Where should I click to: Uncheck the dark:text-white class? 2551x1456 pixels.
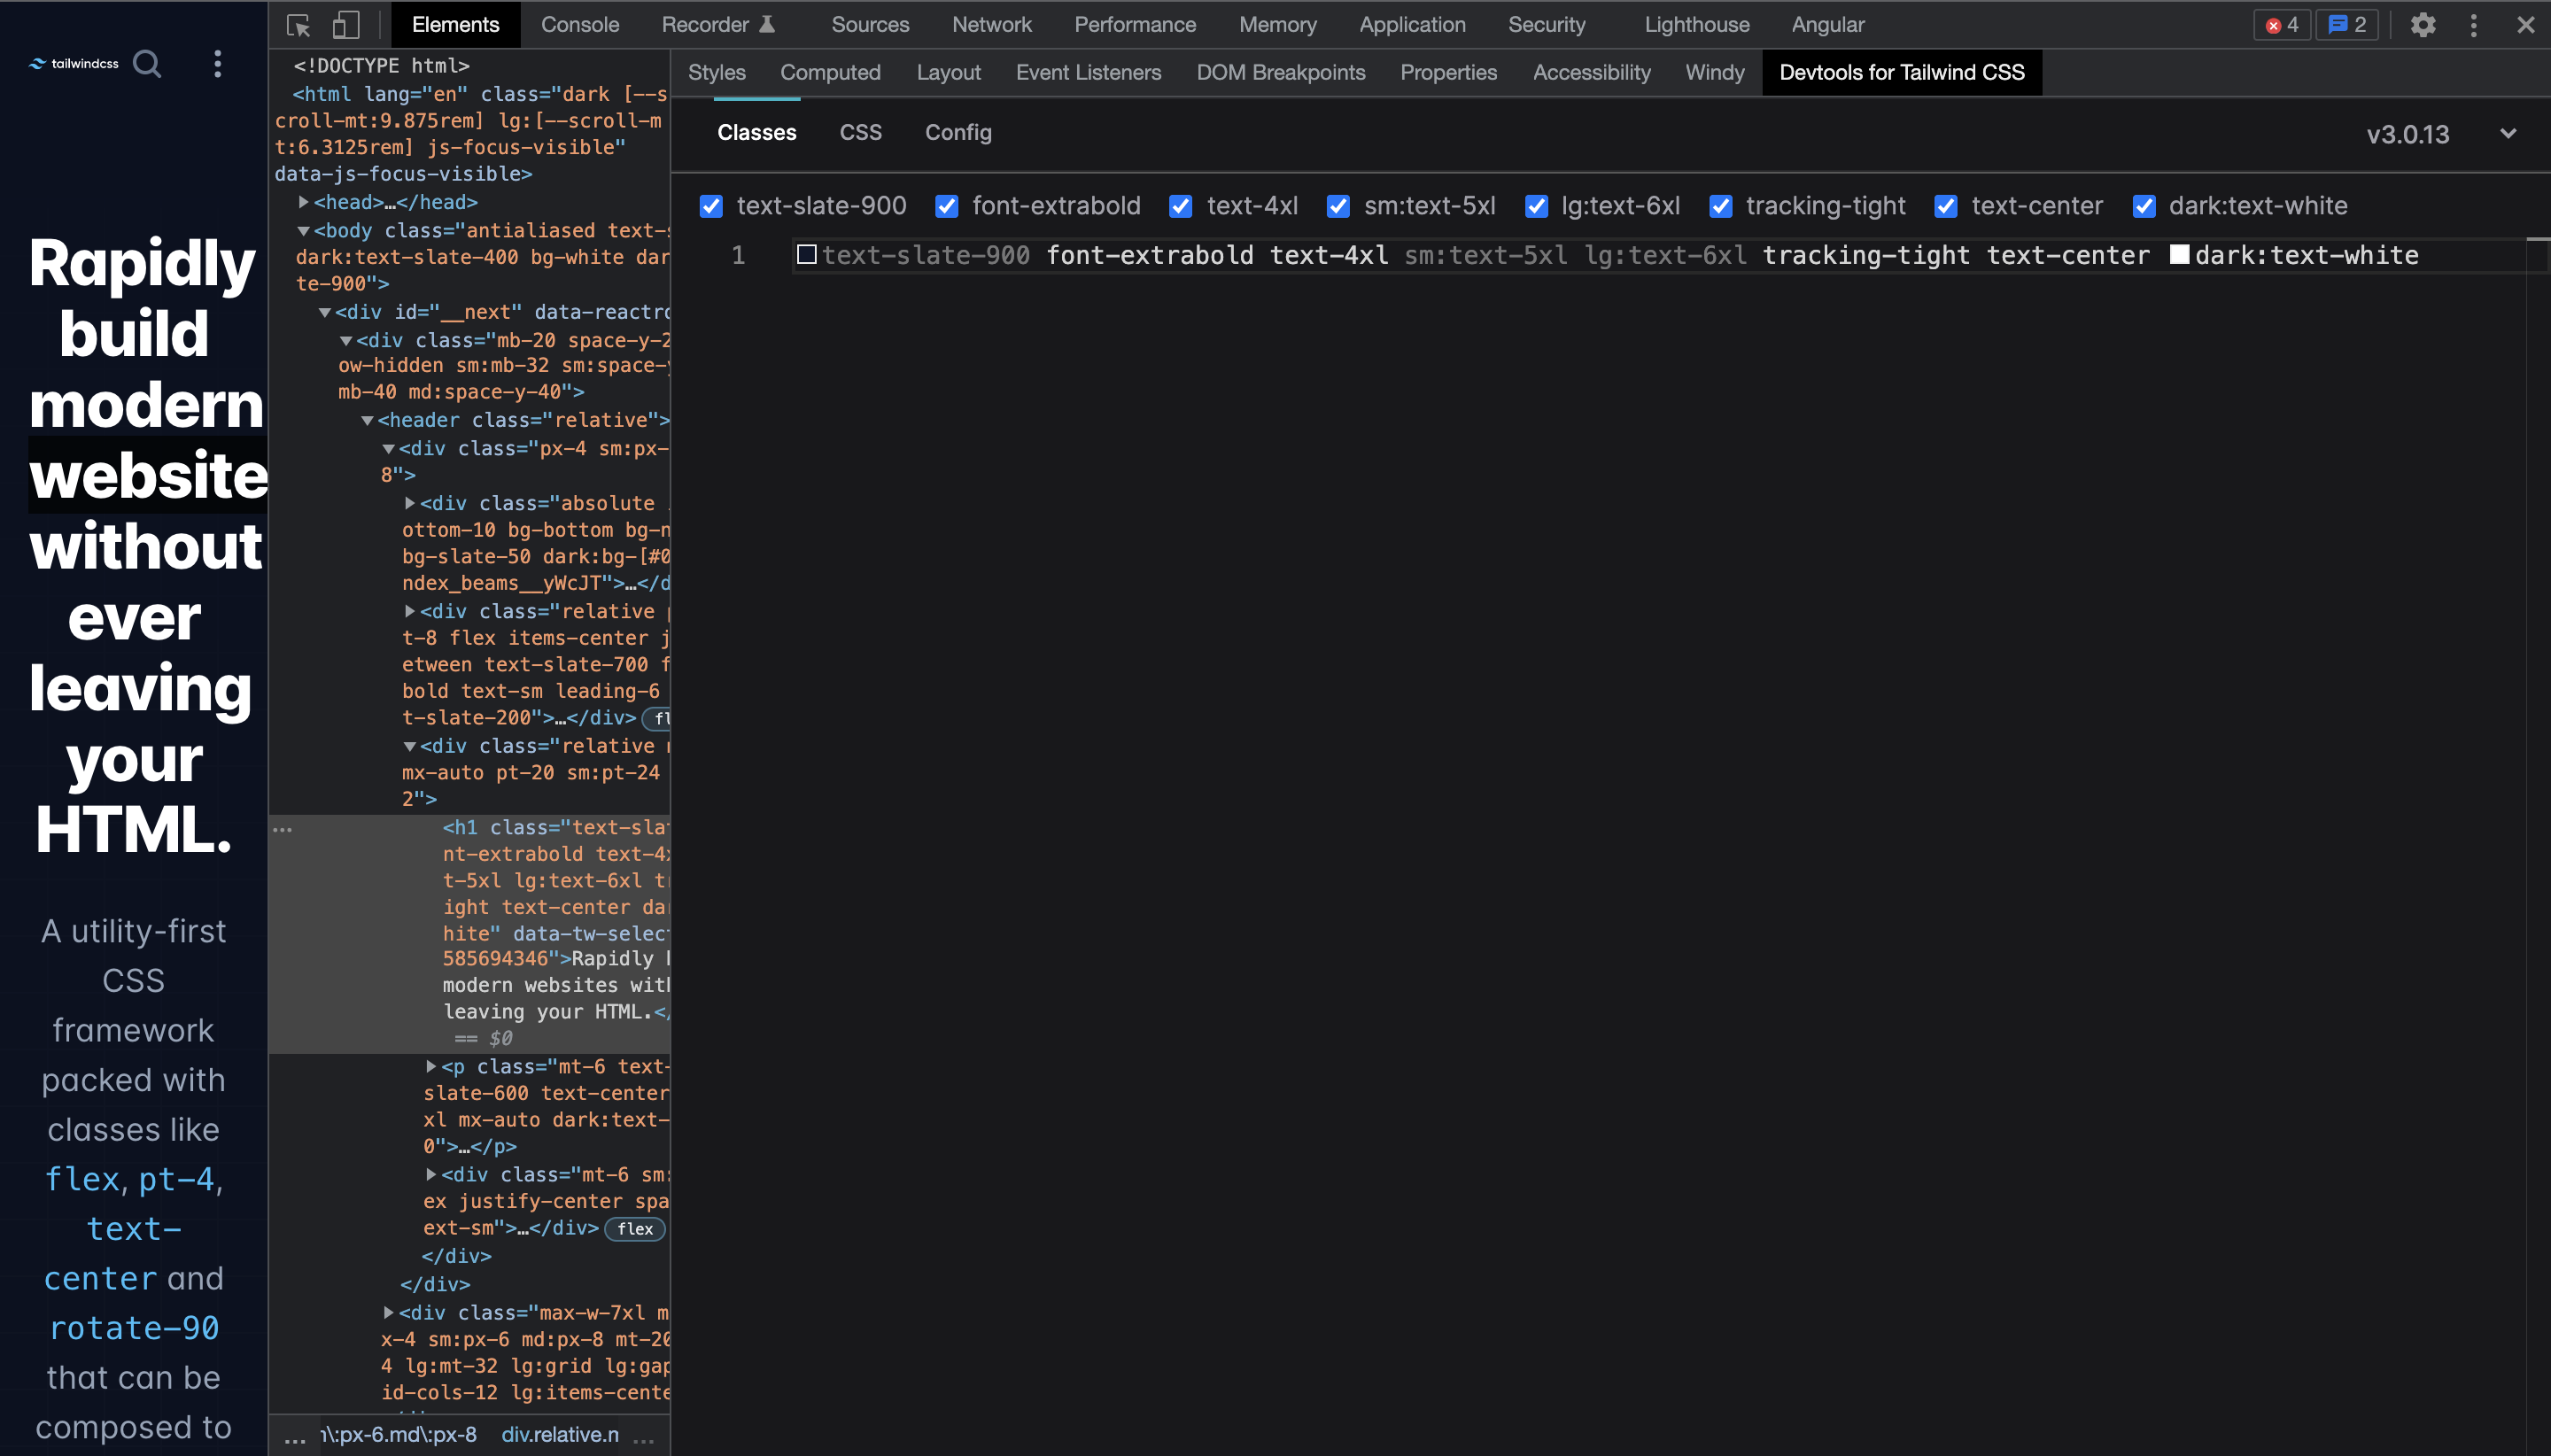(x=2143, y=206)
